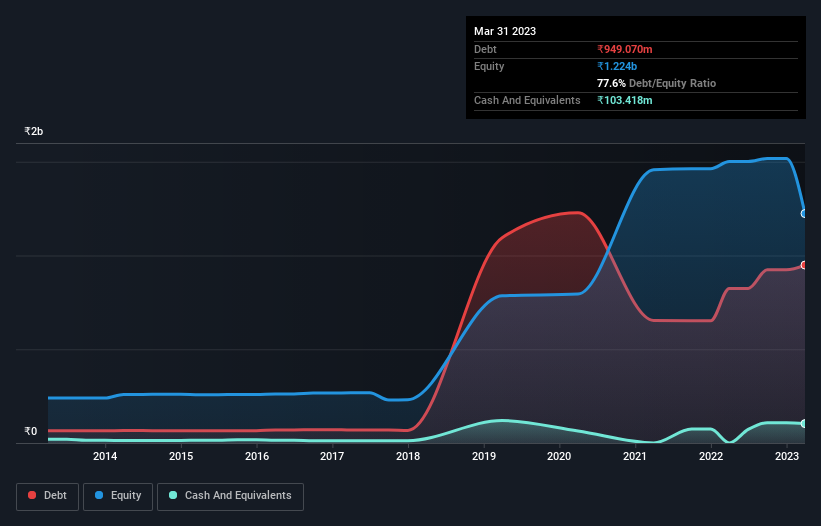Click the red Debt legend dot
Screen dimensions: 821x526
(x=32, y=495)
